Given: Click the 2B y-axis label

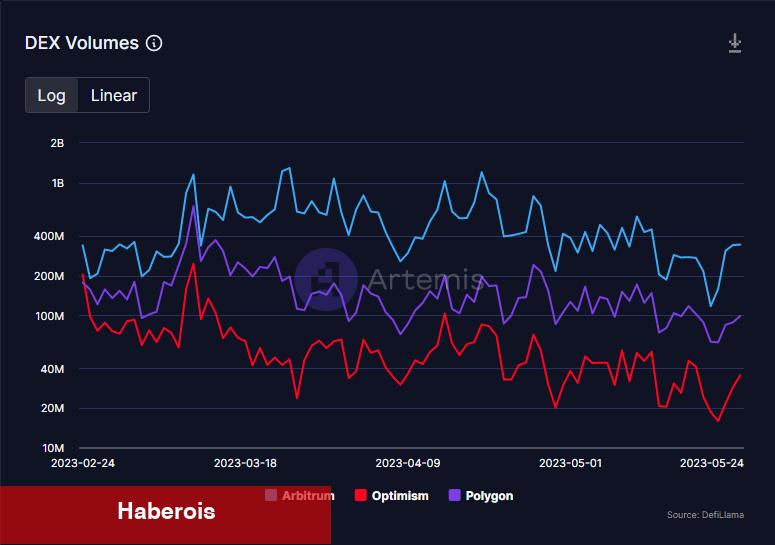Looking at the screenshot, I should click(57, 143).
